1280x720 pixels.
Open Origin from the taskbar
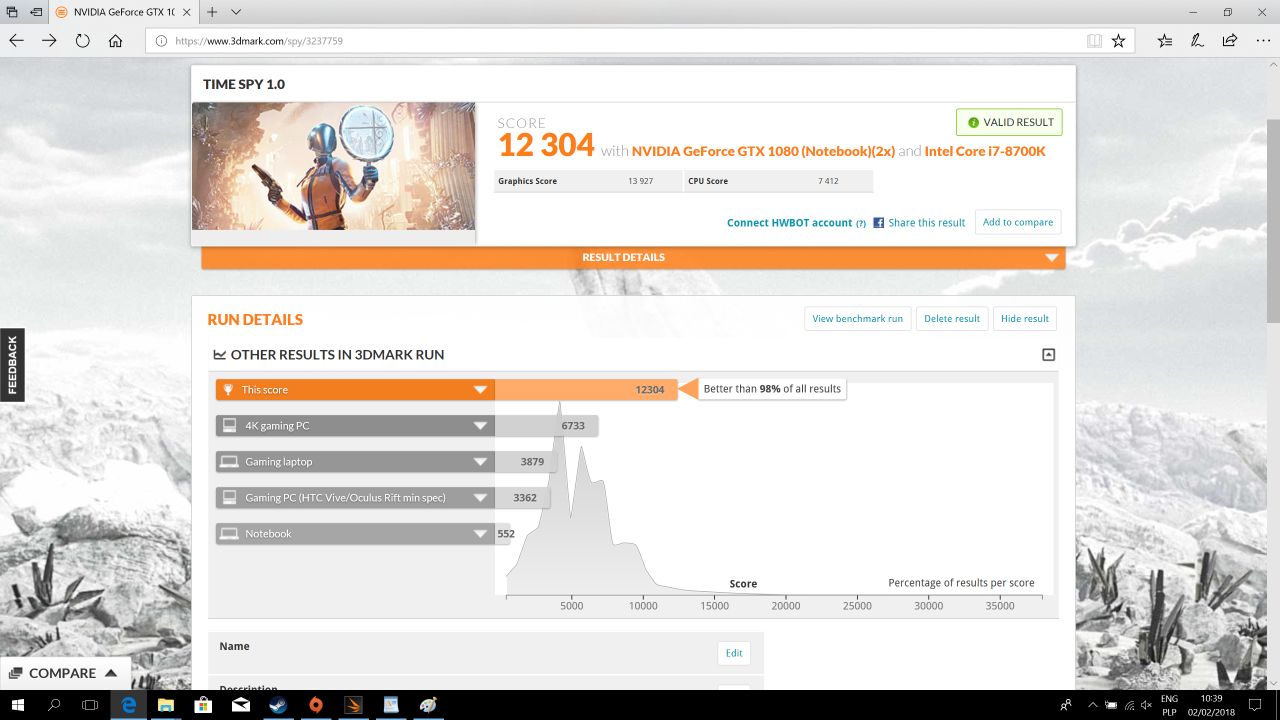click(316, 705)
